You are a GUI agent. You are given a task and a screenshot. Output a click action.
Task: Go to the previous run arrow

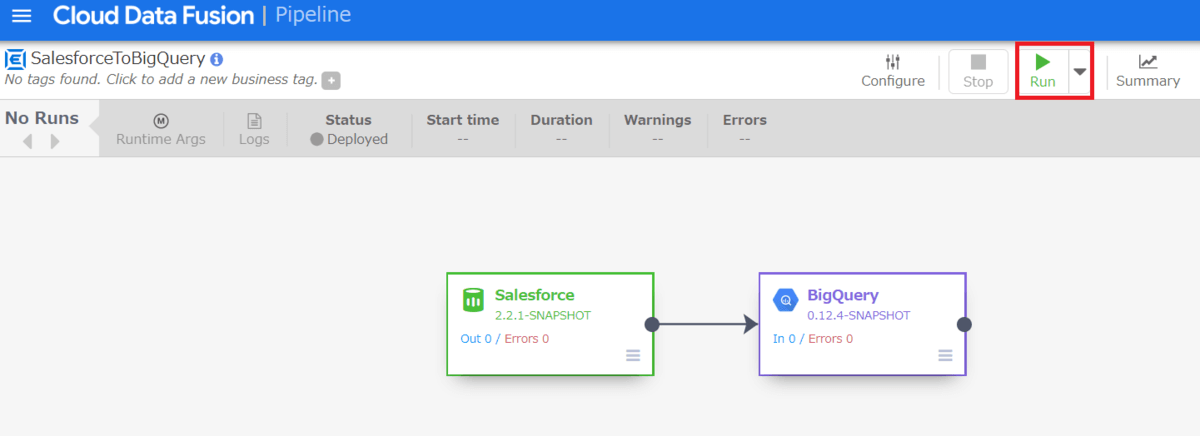pyautogui.click(x=28, y=142)
